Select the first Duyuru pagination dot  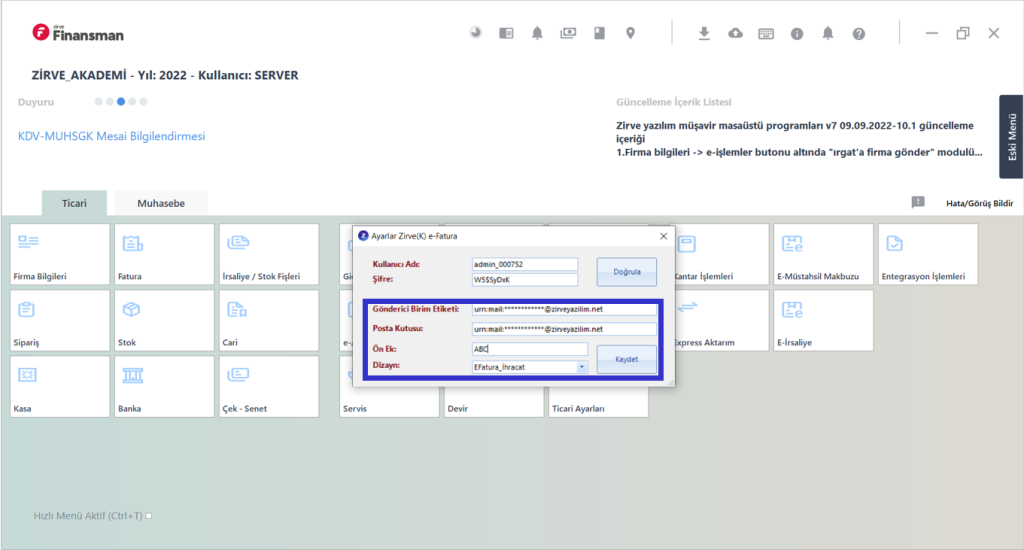pos(99,101)
